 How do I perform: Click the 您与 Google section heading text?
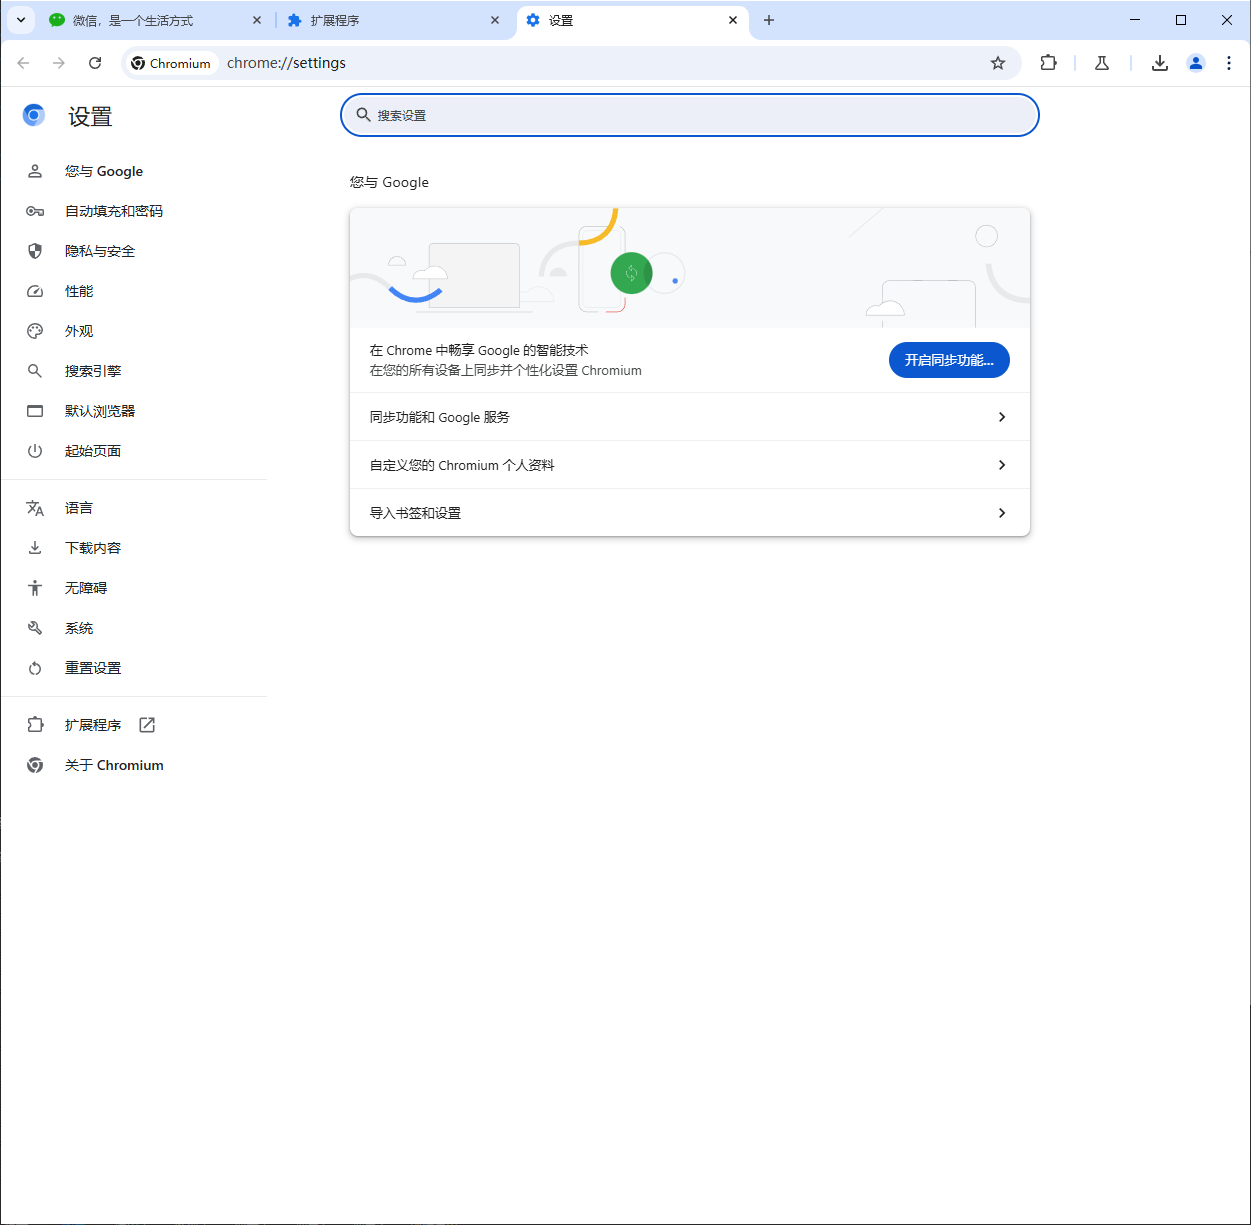point(389,182)
